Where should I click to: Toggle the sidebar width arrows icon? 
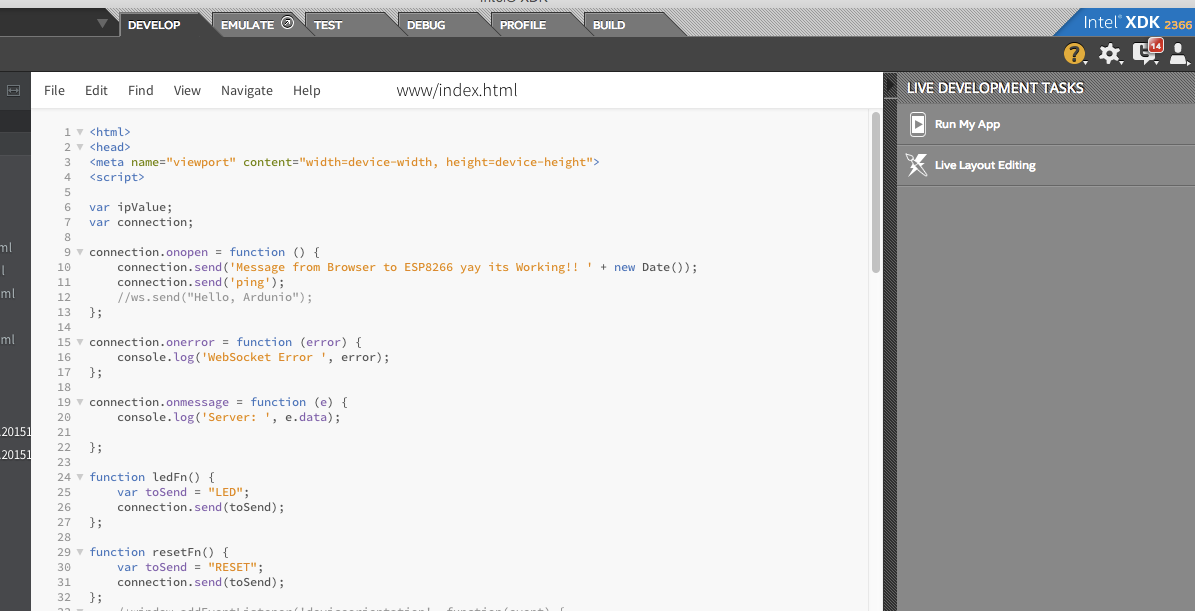(14, 91)
